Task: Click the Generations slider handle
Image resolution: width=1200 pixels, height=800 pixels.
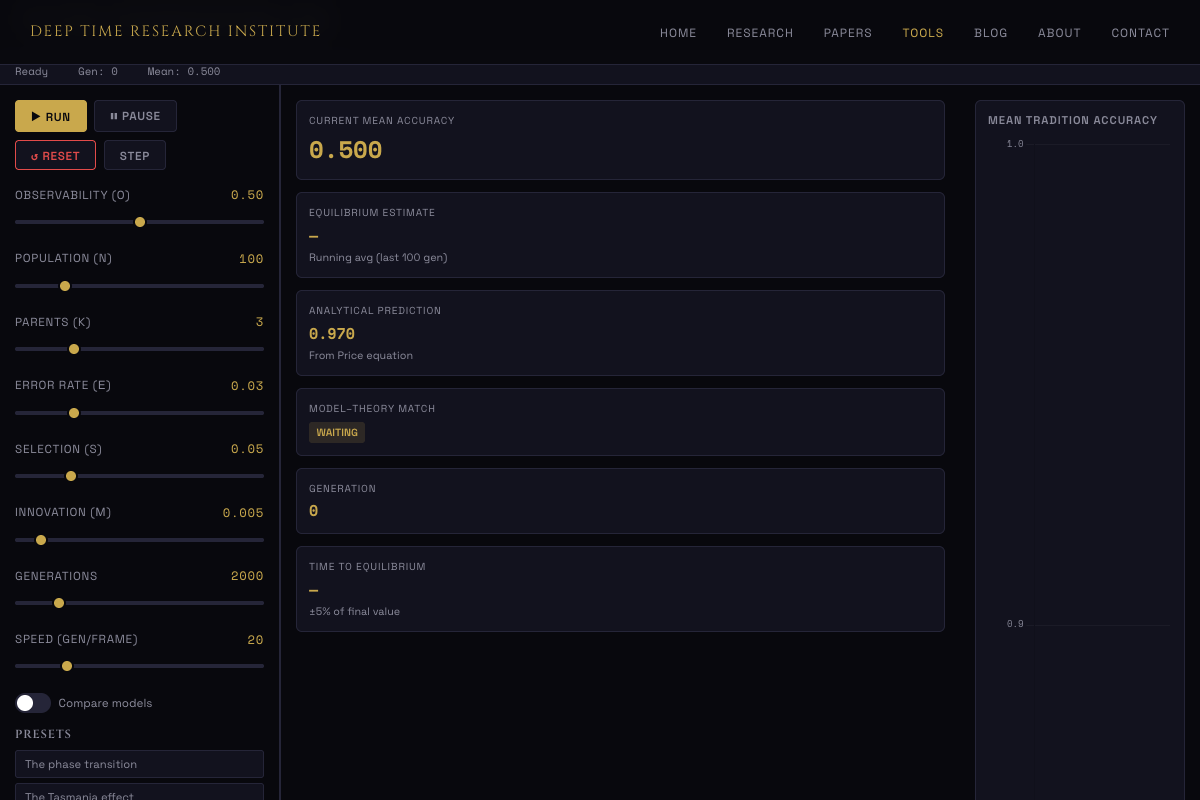Action: [59, 603]
